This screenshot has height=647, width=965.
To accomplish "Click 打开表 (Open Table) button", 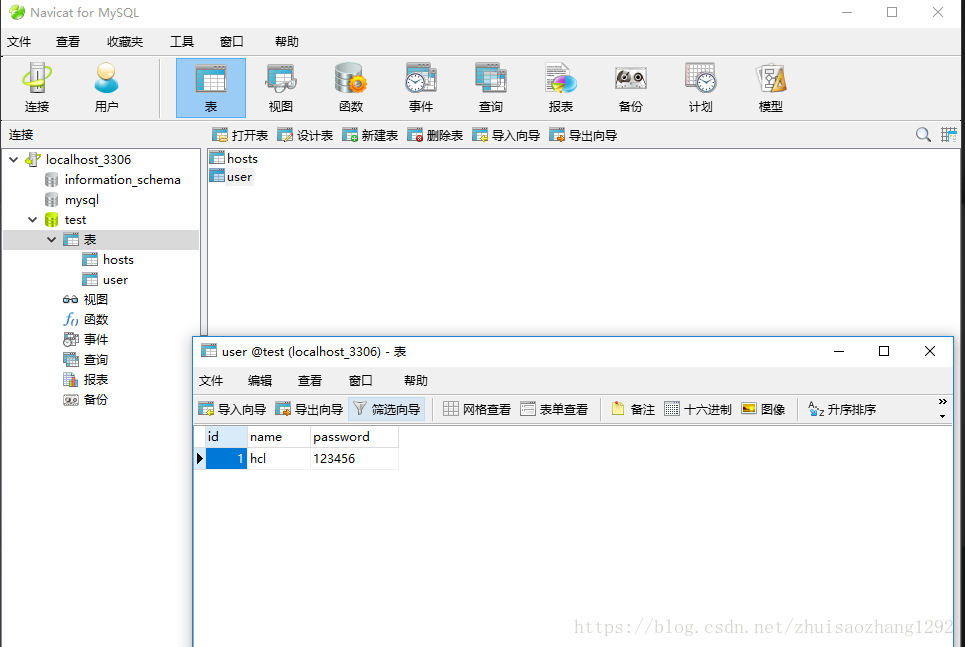I will pyautogui.click(x=240, y=135).
